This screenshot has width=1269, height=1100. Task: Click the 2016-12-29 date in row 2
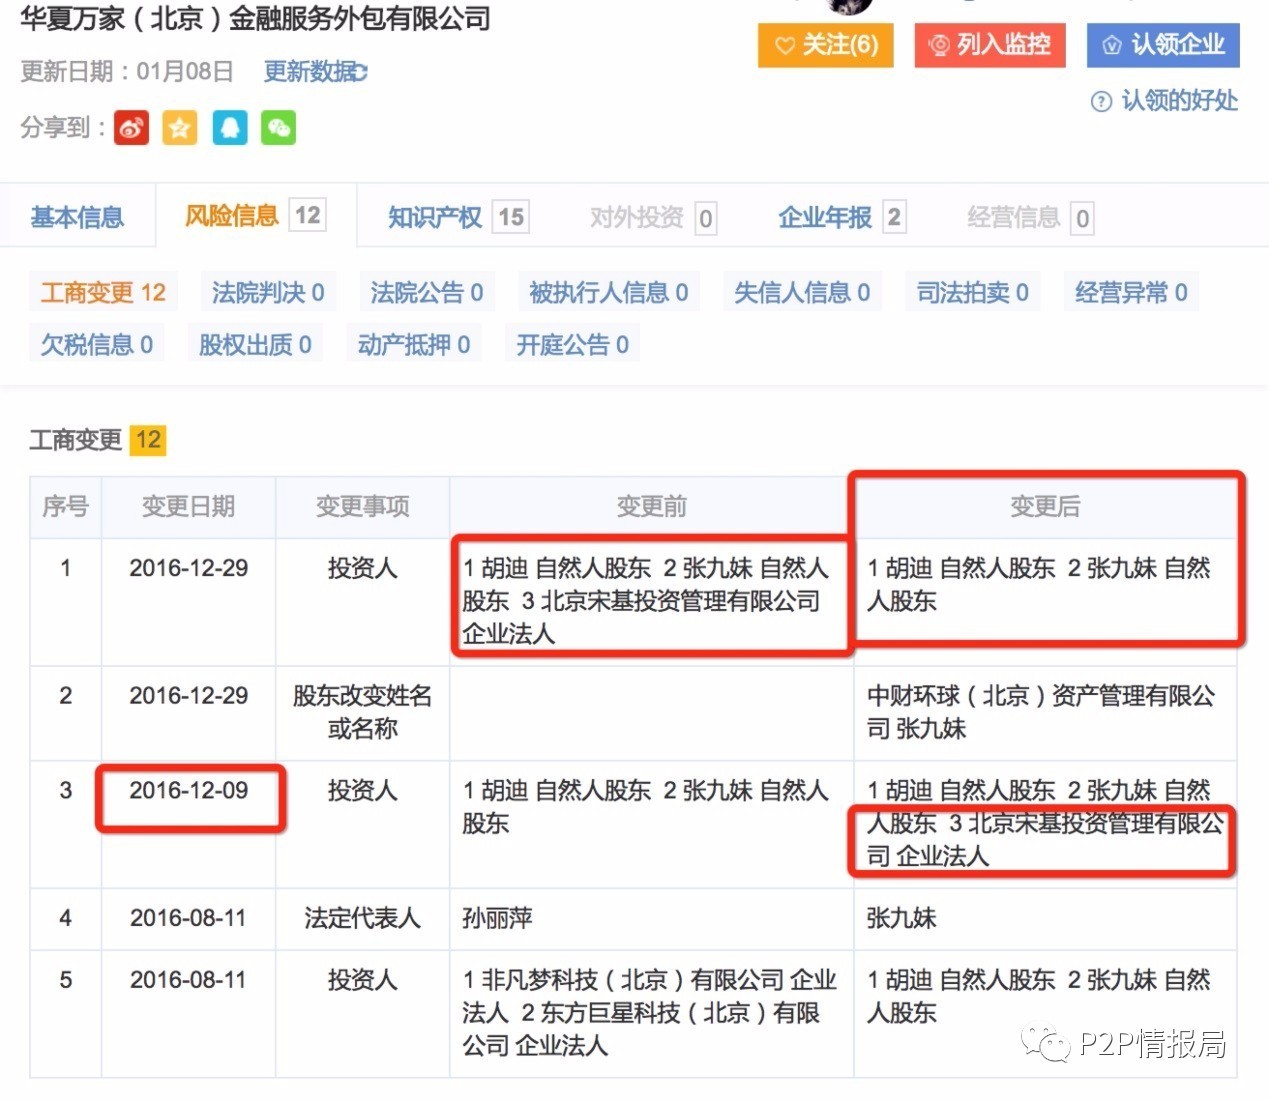tap(188, 696)
